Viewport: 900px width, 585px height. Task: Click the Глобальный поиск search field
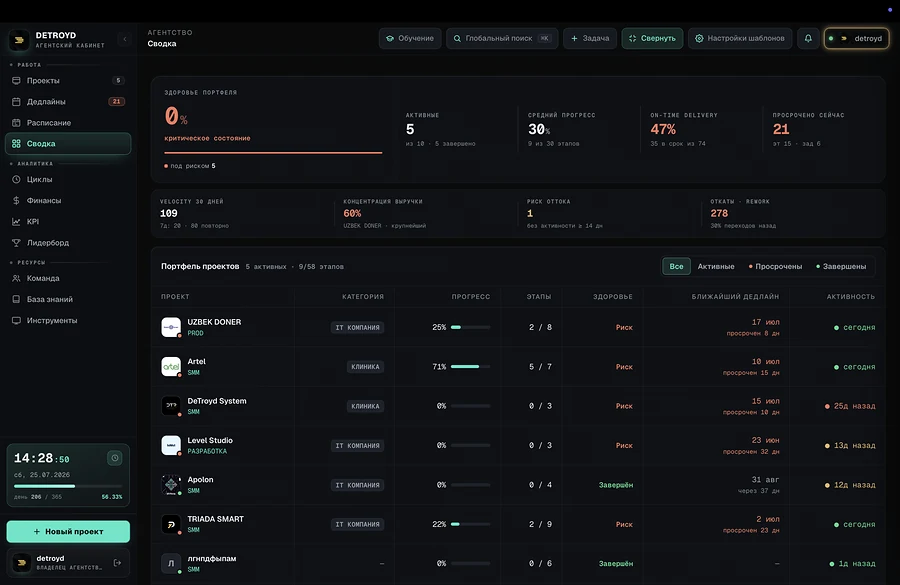(x=502, y=38)
